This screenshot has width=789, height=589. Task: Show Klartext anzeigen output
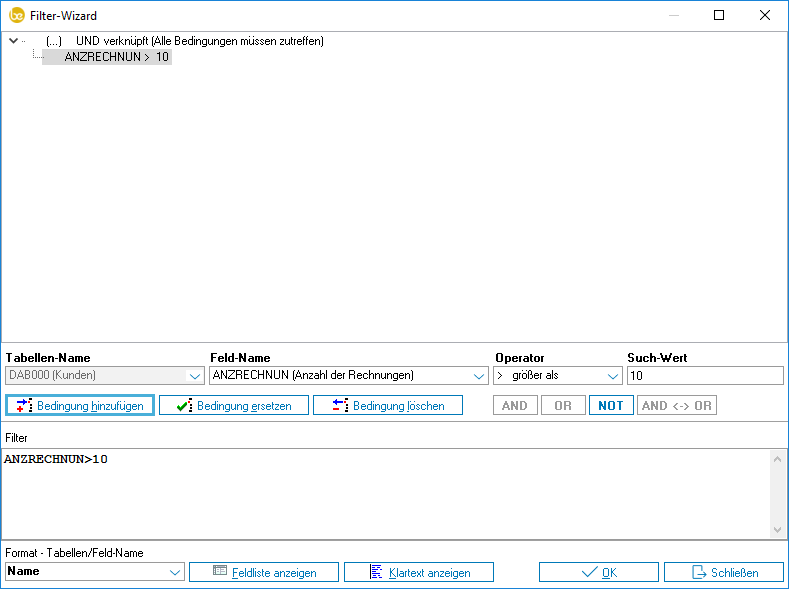click(x=419, y=573)
